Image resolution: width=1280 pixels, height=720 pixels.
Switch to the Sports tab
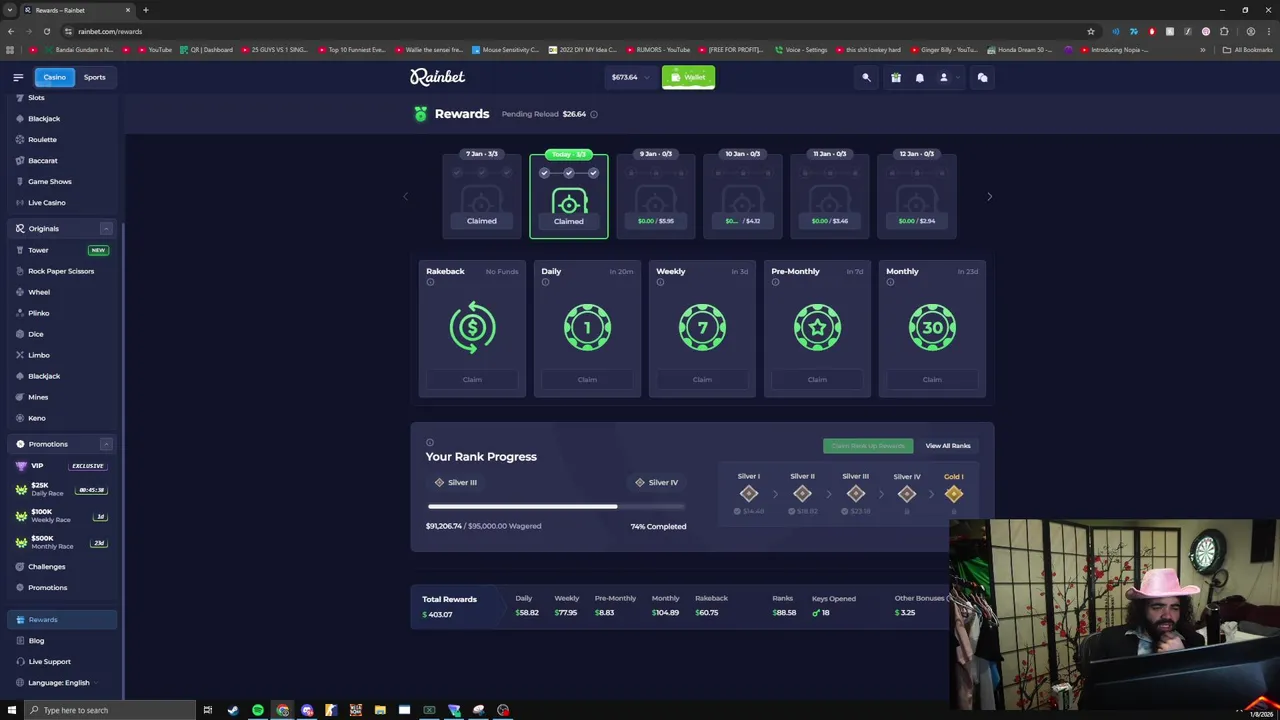pos(94,77)
